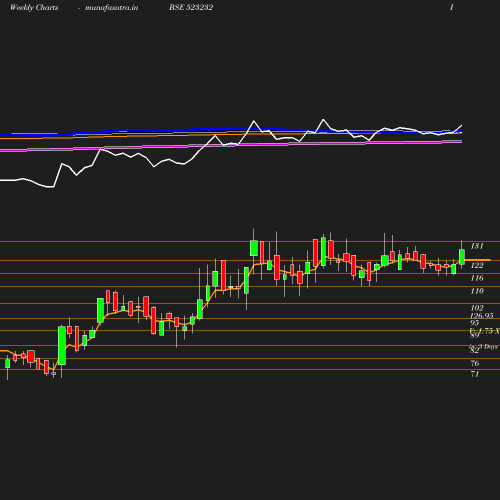Click the 95 price axis label

point(475,323)
